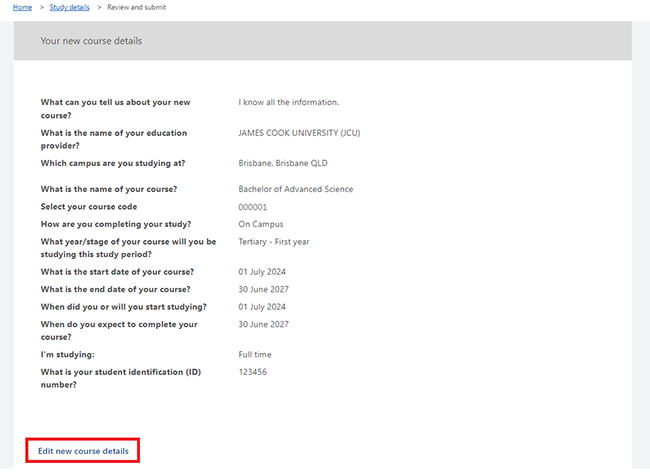Screen dimensions: 650x472
Task: Select 'Bachelor of Advanced Science' course name
Action: 296,189
